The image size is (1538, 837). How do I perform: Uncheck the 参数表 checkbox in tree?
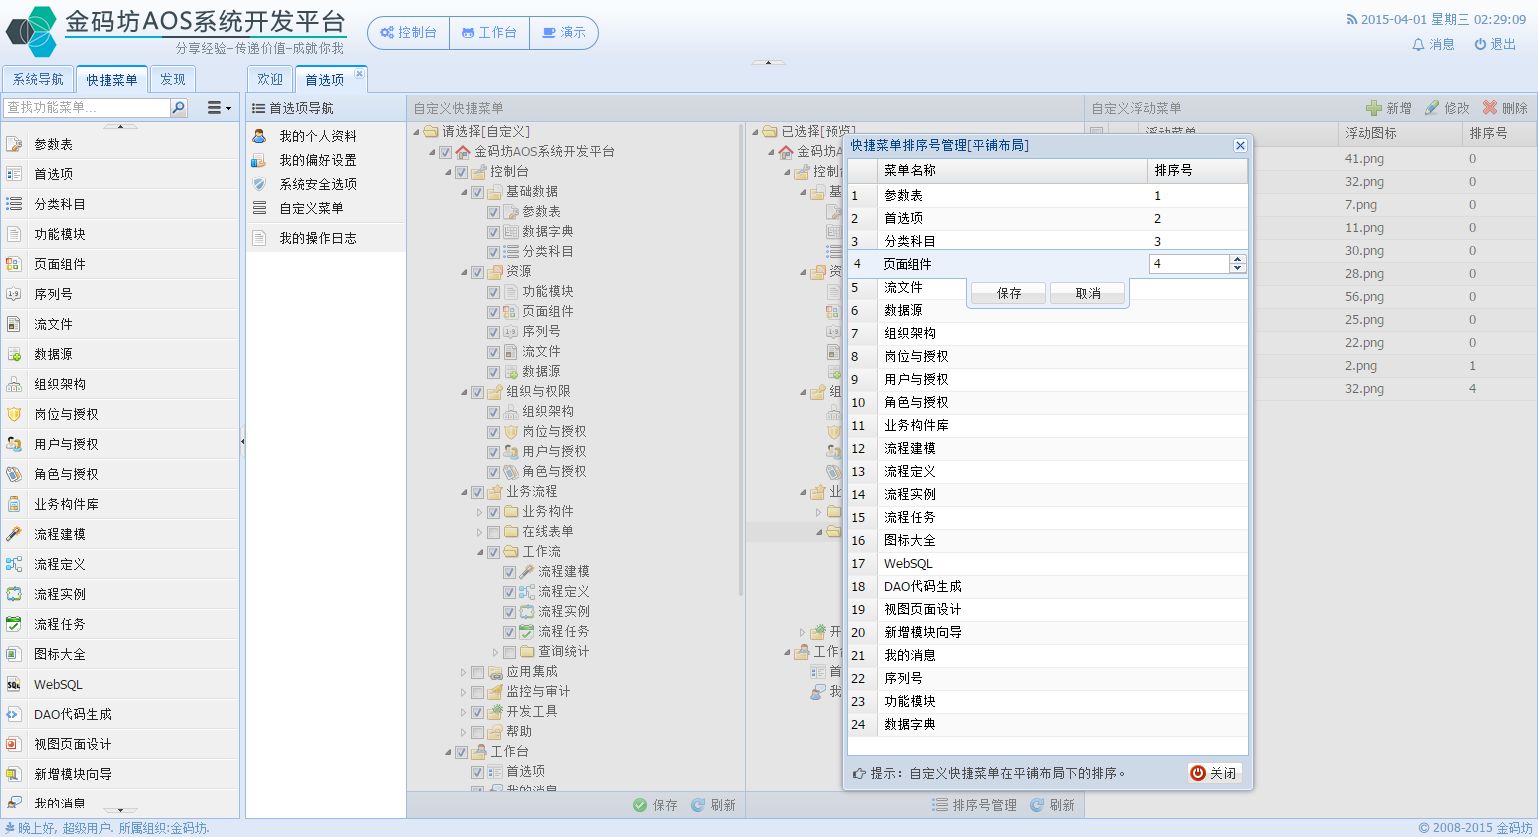tap(493, 212)
